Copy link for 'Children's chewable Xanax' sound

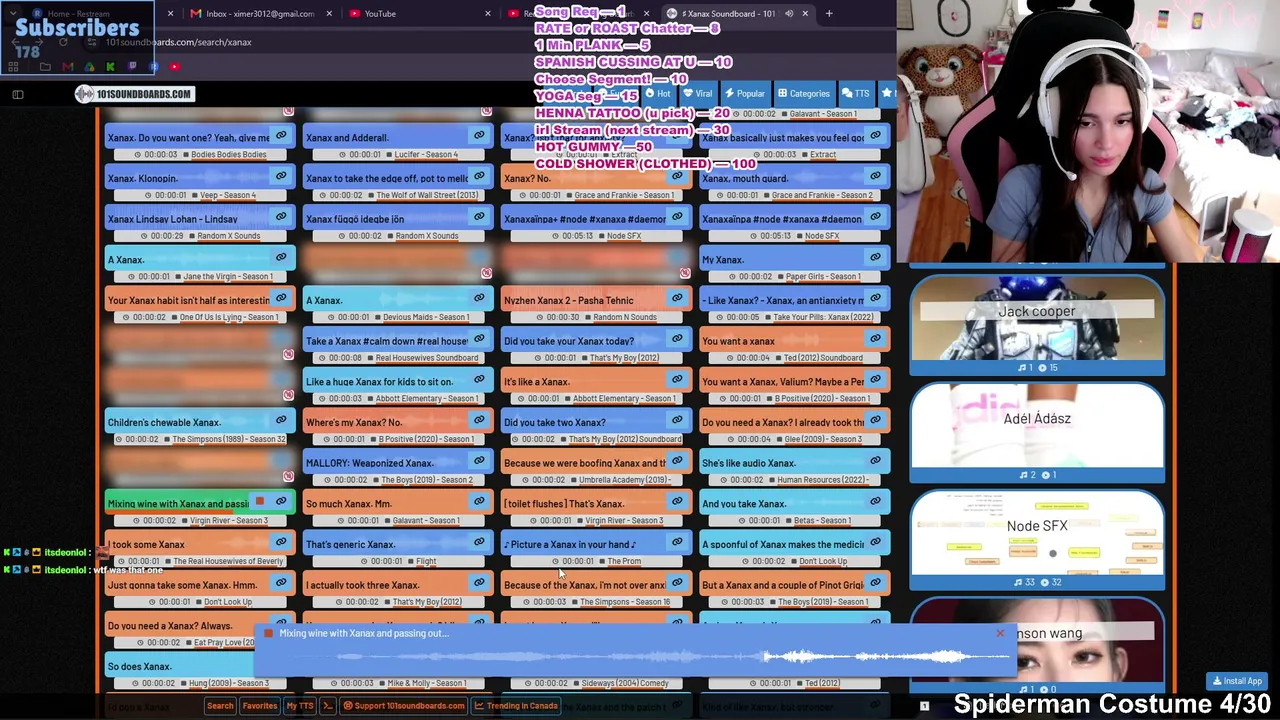tap(281, 421)
